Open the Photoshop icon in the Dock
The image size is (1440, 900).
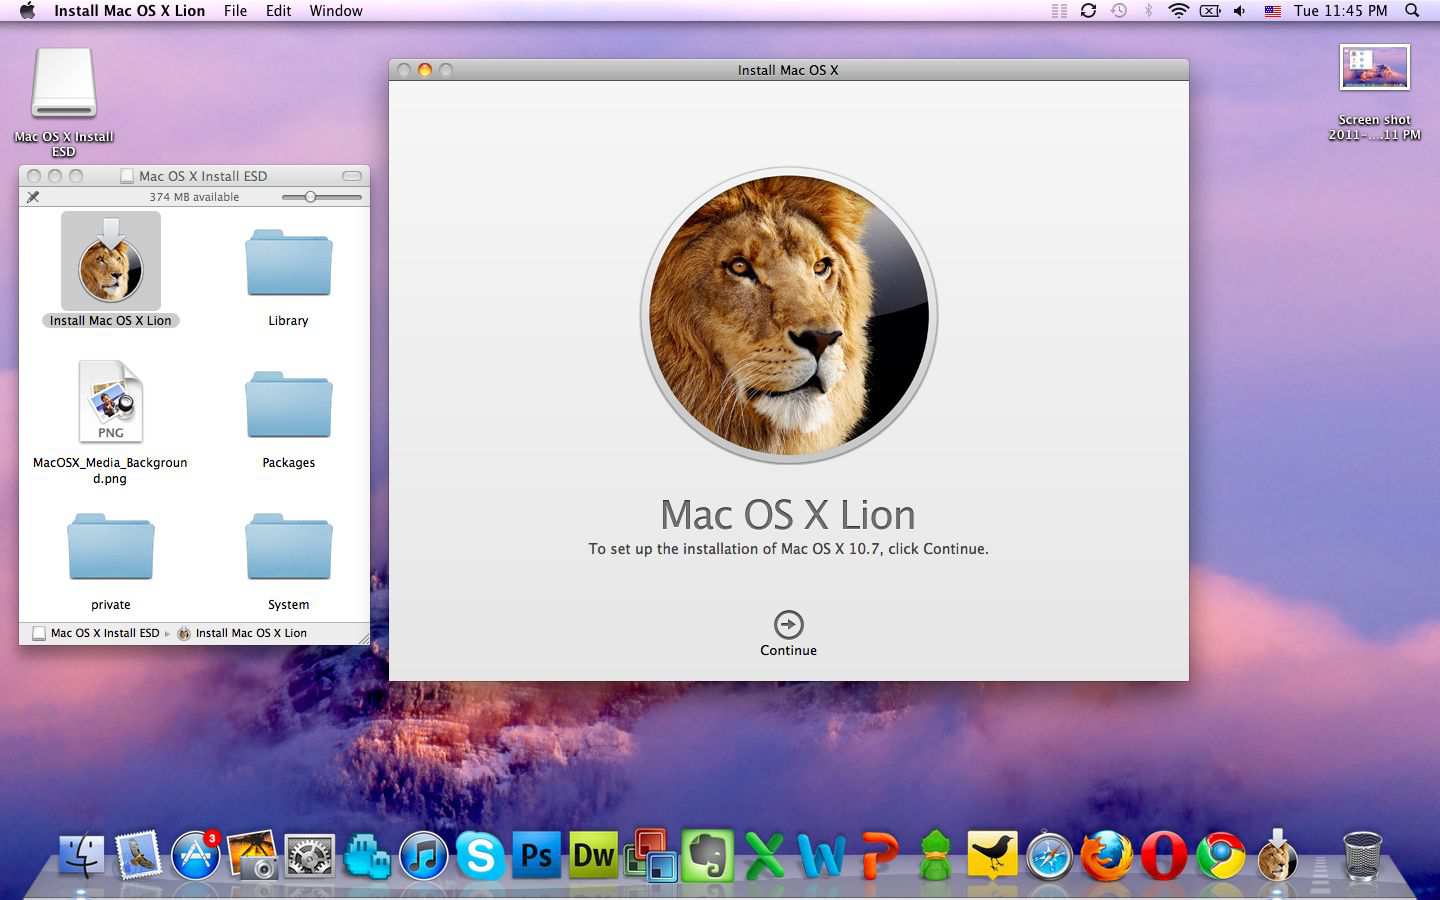(x=537, y=857)
